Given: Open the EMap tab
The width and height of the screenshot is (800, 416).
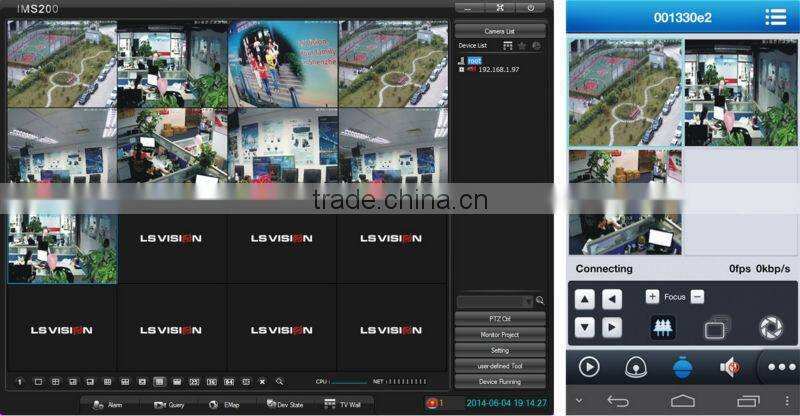Looking at the screenshot, I should pos(224,405).
